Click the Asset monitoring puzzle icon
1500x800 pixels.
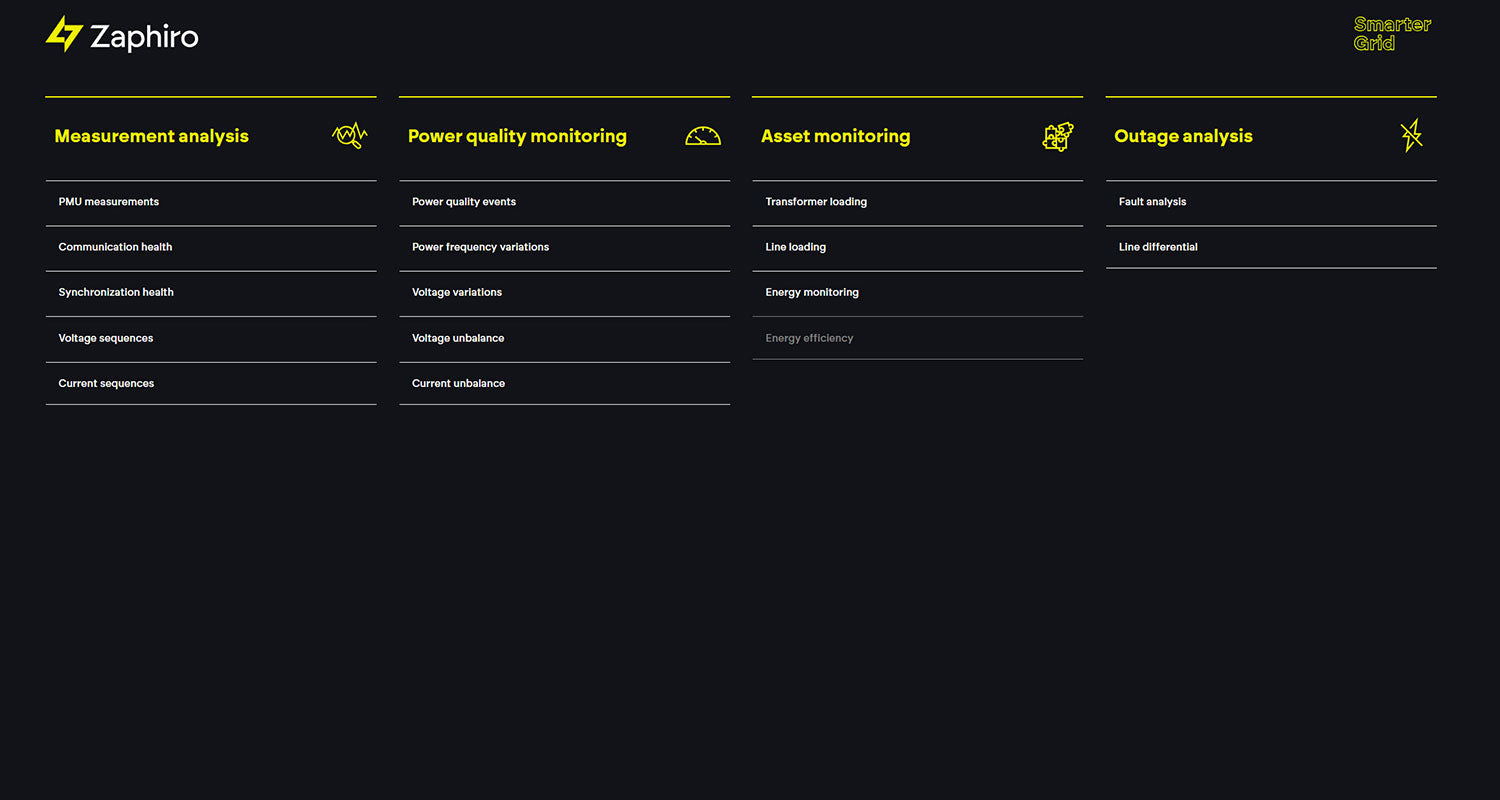(x=1057, y=136)
